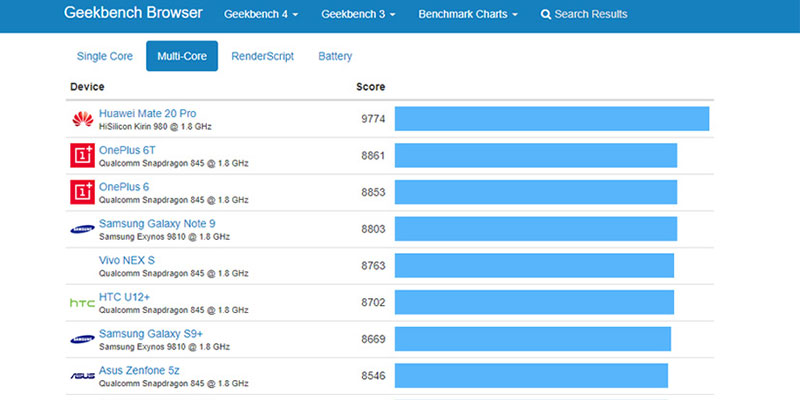Click the score value 8853
Screen dimensions: 800x400
pyautogui.click(x=373, y=192)
